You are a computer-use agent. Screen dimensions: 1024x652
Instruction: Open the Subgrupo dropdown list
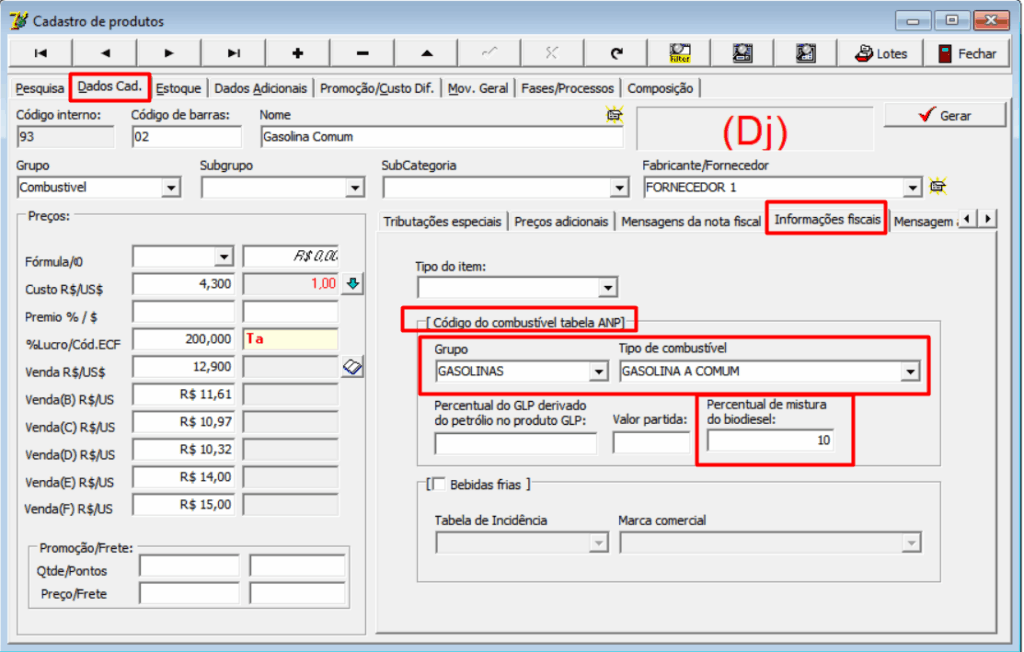354,187
